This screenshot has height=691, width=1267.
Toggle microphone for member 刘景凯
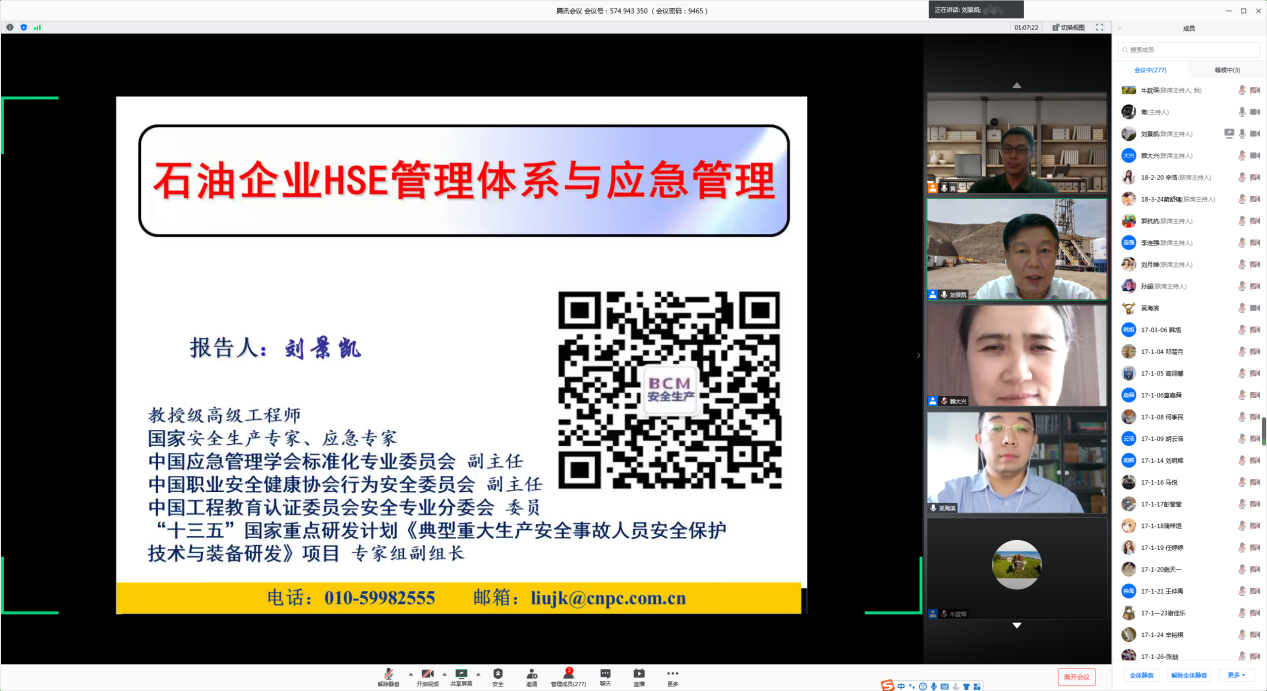1242,134
